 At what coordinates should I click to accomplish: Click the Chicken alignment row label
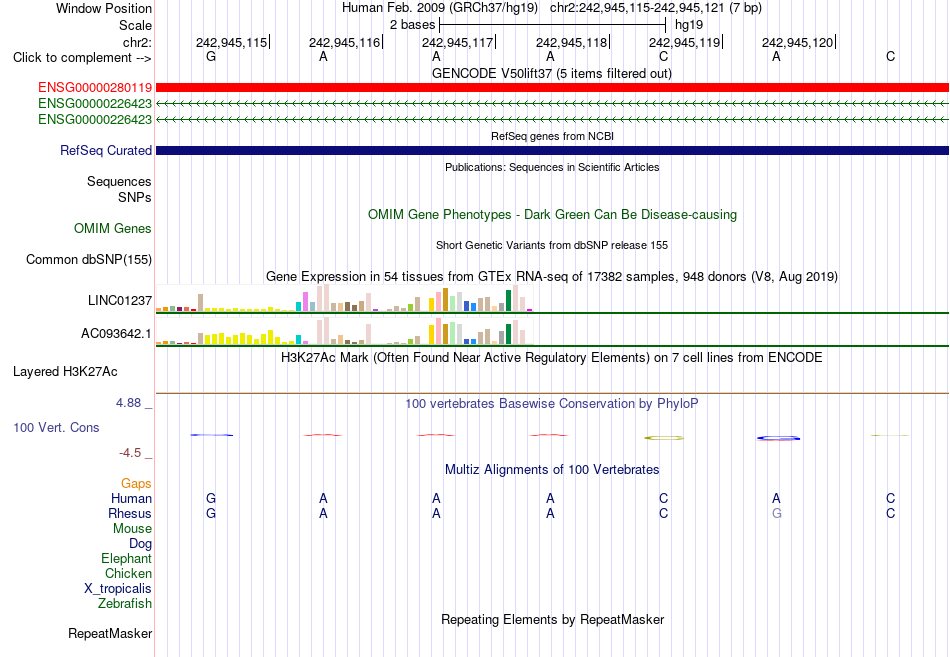tap(128, 573)
